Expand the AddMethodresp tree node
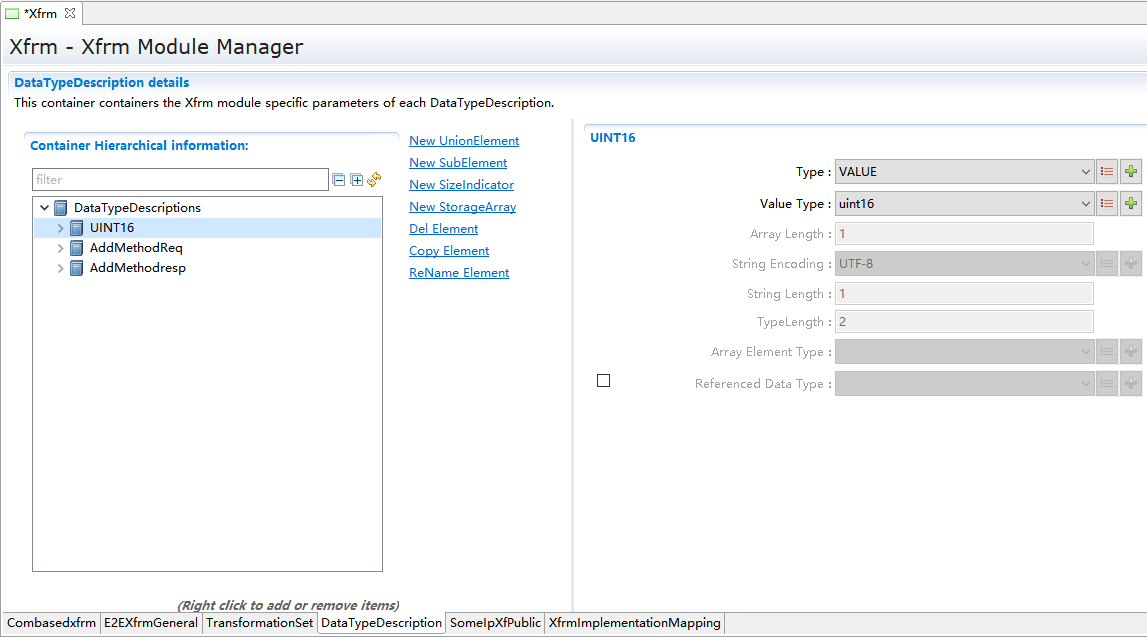1147x637 pixels. coord(60,268)
